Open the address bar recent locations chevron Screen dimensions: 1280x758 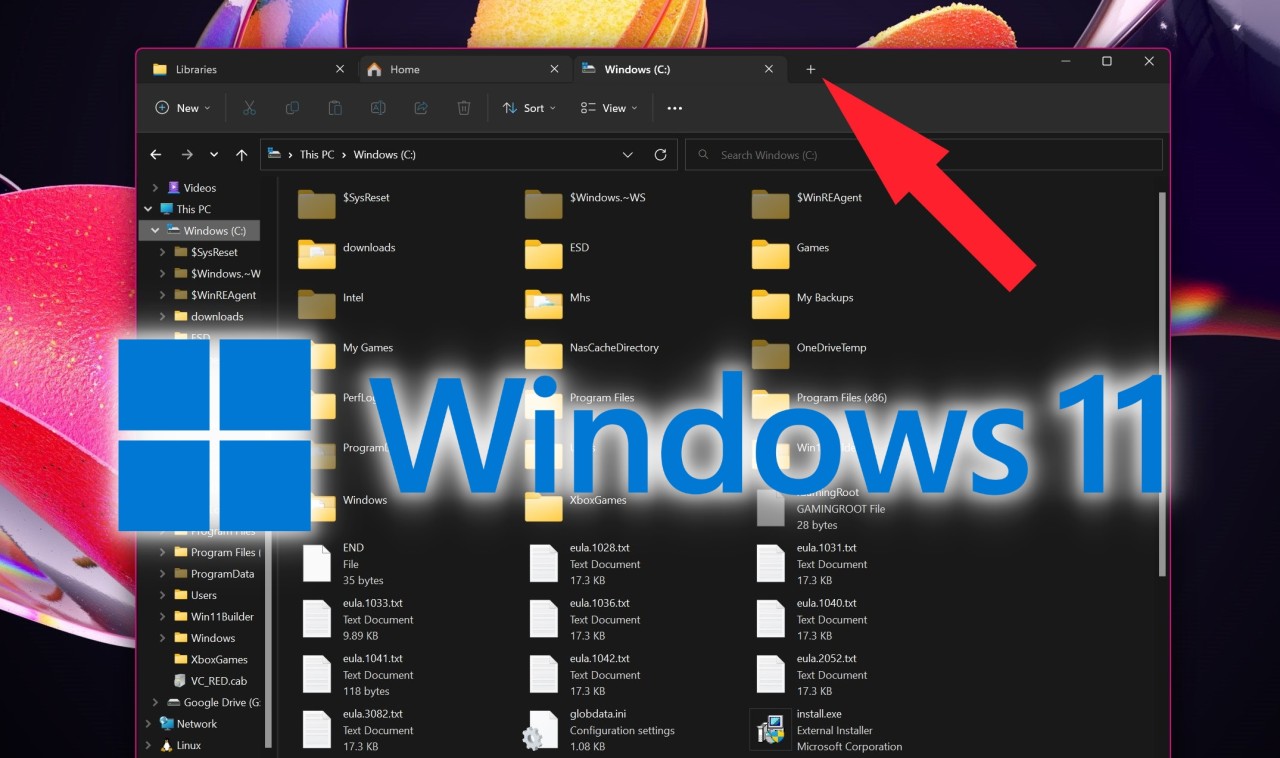coord(628,154)
